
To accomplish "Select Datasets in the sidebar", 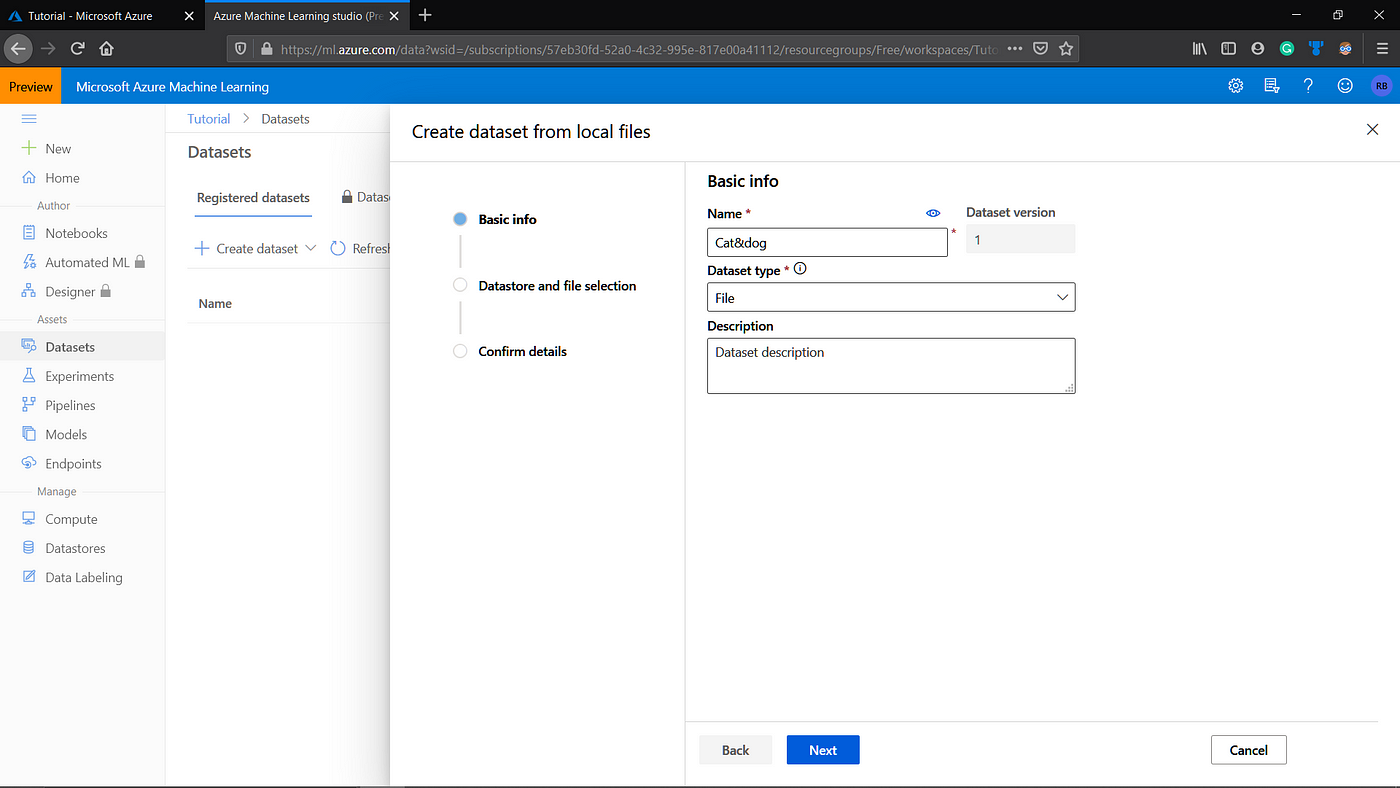I will [x=70, y=347].
